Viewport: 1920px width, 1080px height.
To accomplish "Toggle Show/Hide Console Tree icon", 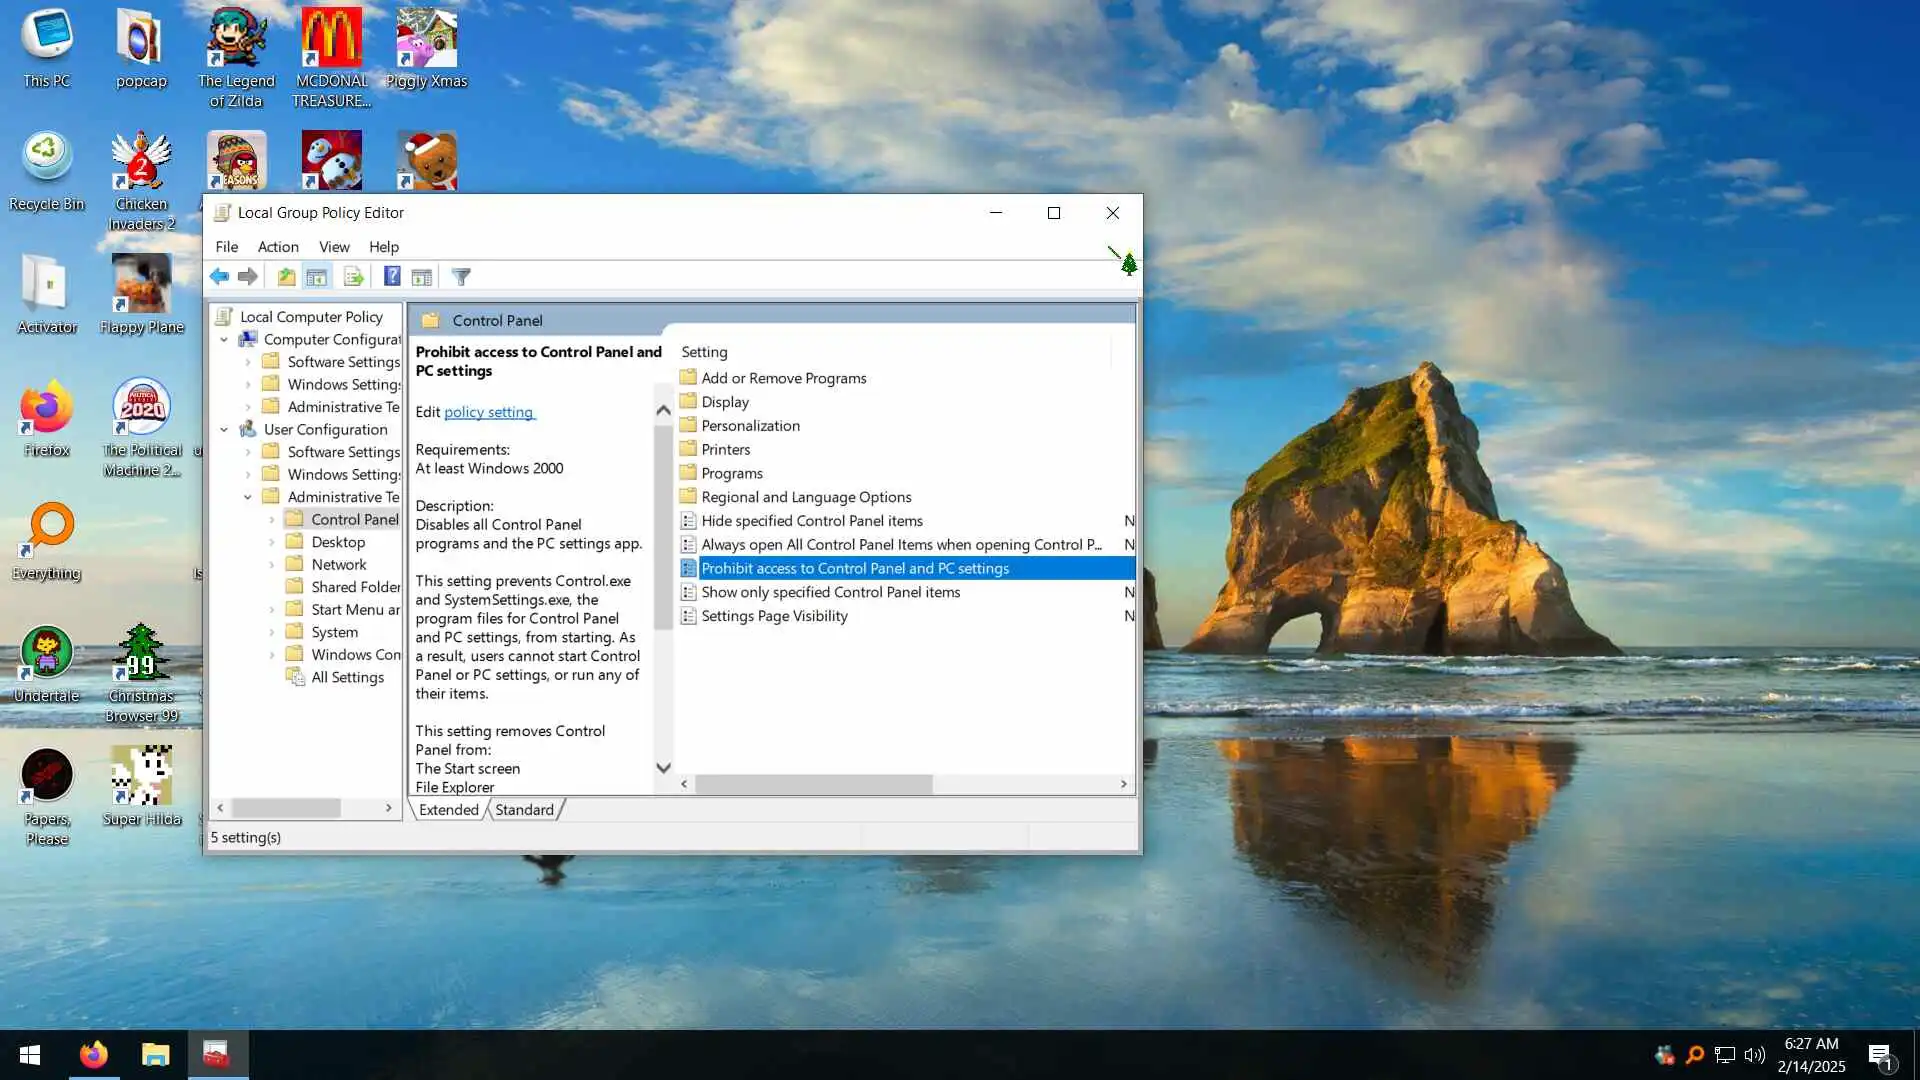I will click(x=317, y=277).
